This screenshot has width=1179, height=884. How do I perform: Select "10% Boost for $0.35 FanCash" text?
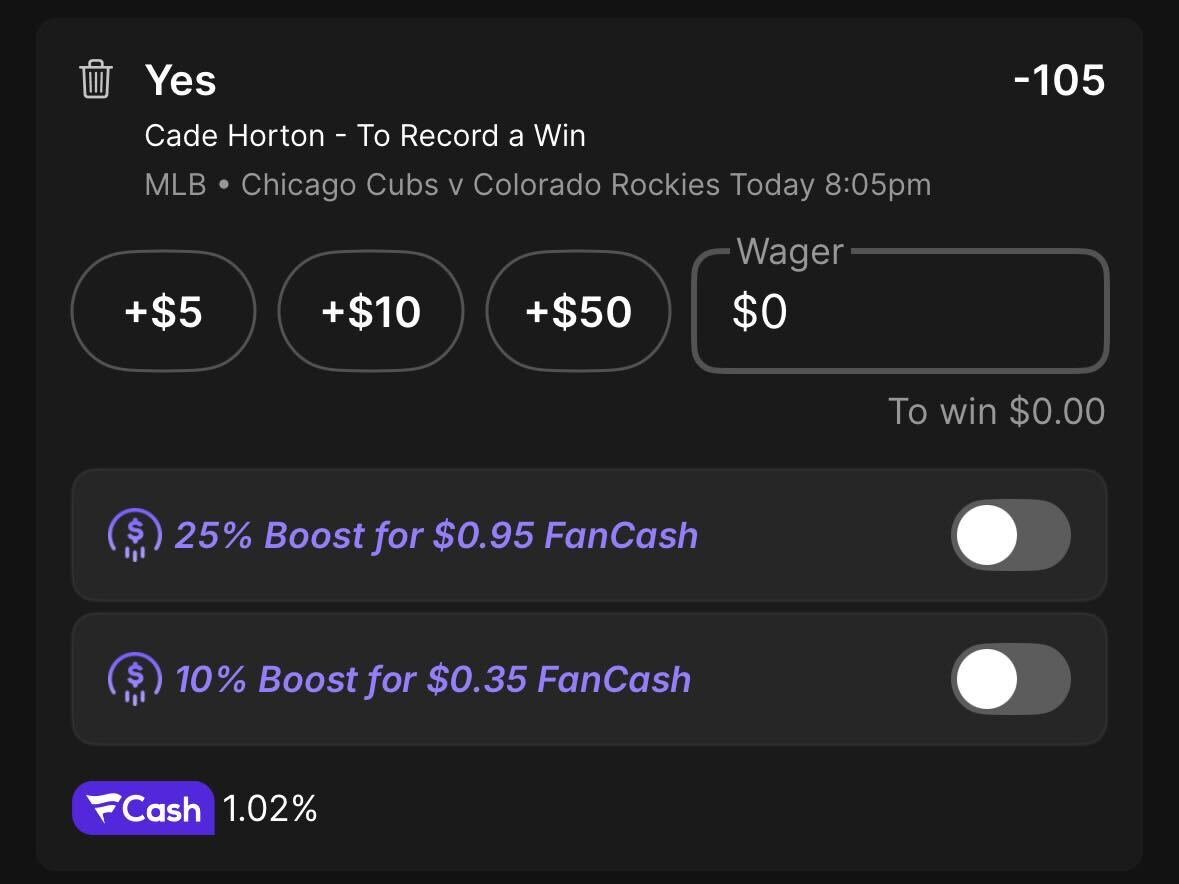pos(433,680)
